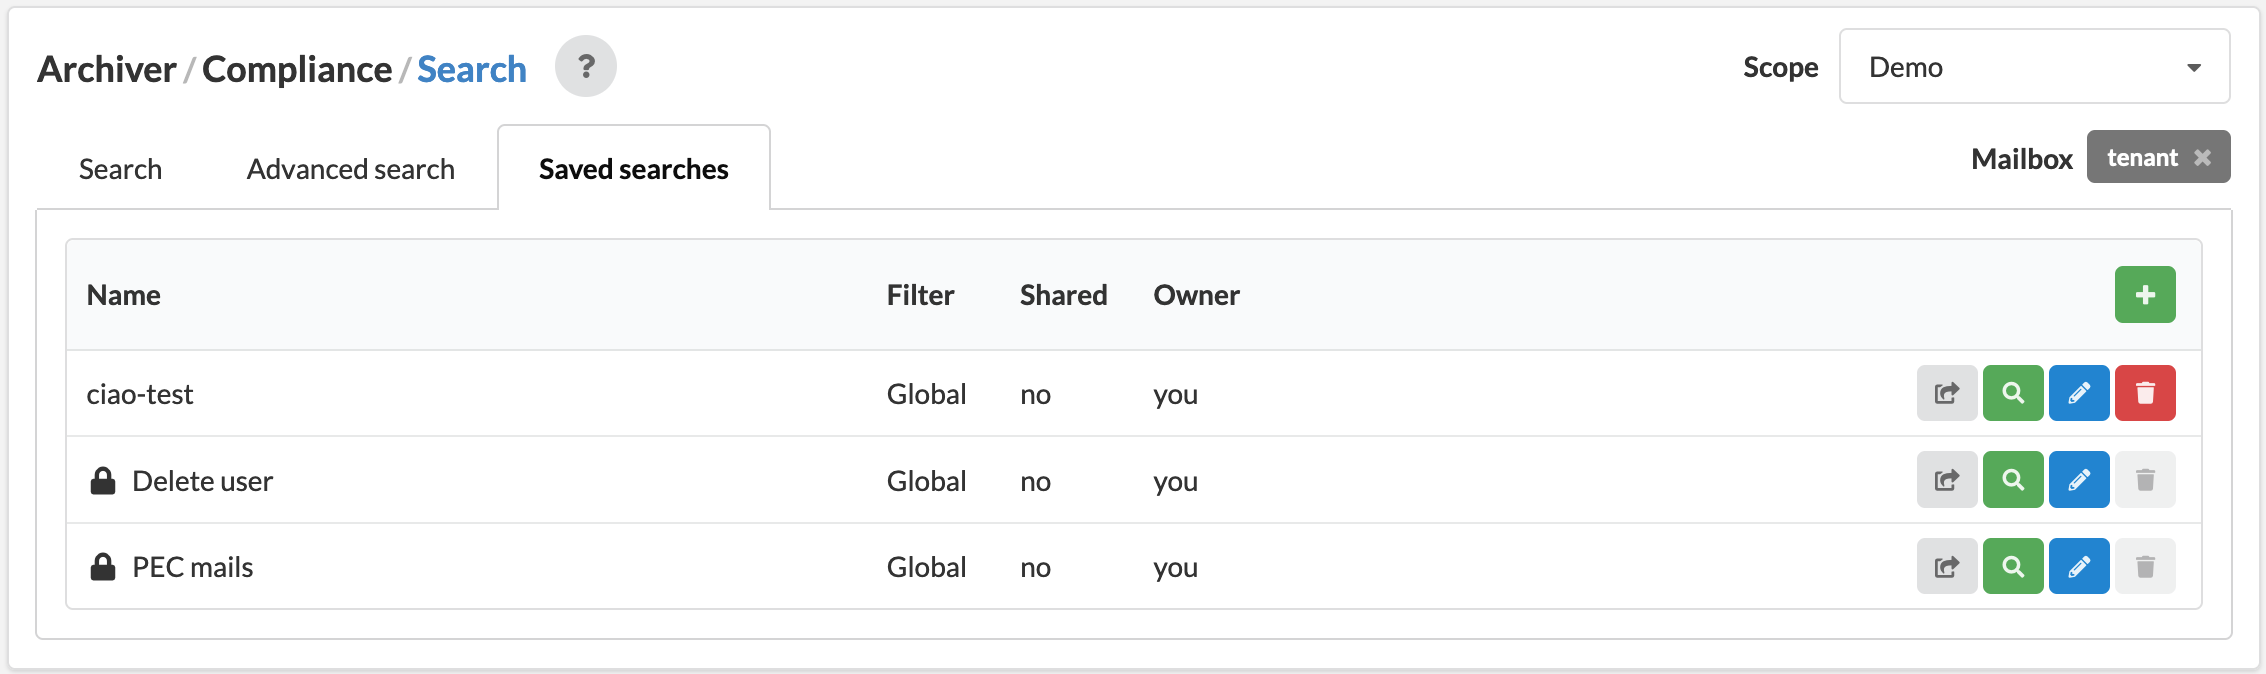Switch to the Search tab
The image size is (2266, 674).
click(120, 169)
